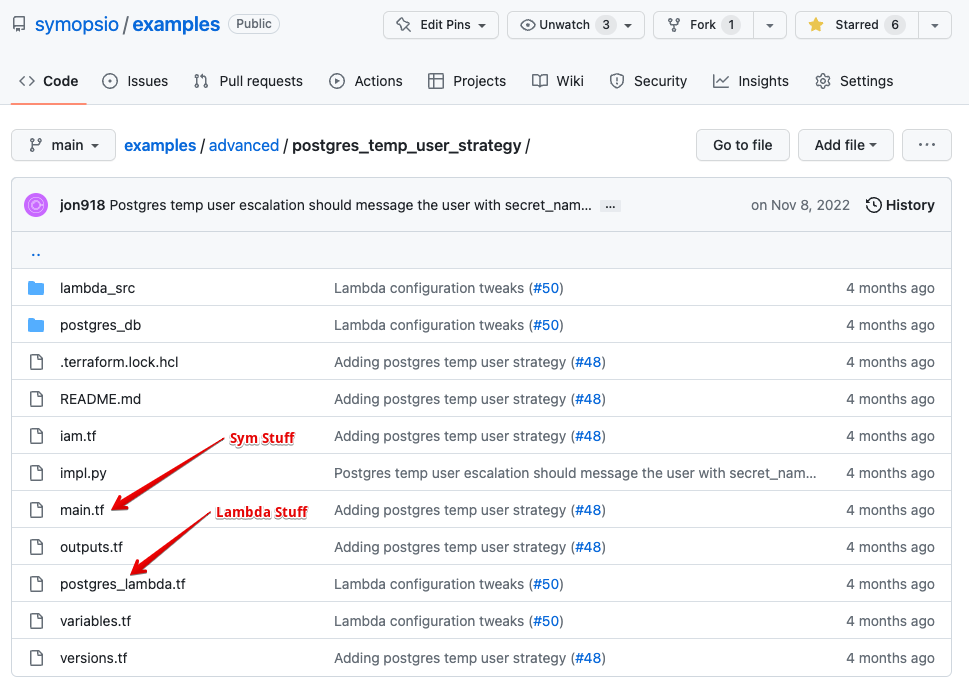Open commit message in postgres_lambda.tf row

coord(429,585)
